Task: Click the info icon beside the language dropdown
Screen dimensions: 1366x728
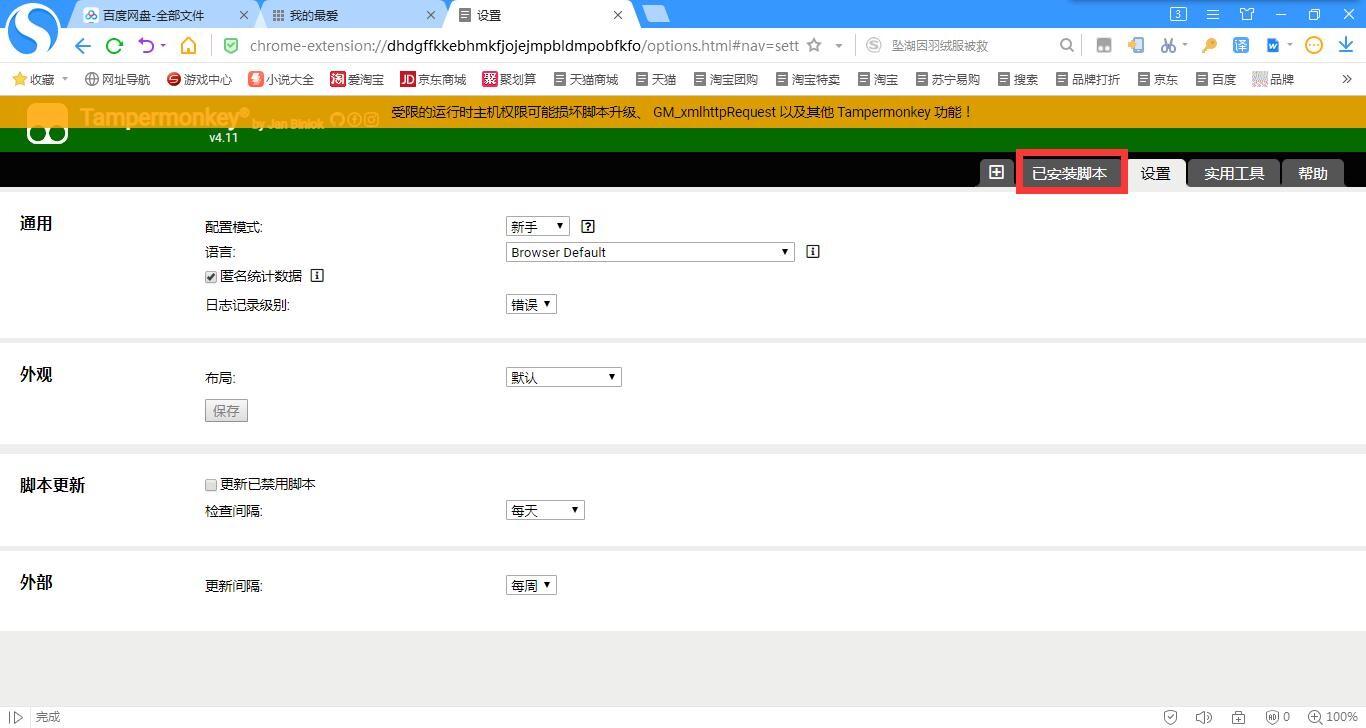Action: click(x=812, y=252)
